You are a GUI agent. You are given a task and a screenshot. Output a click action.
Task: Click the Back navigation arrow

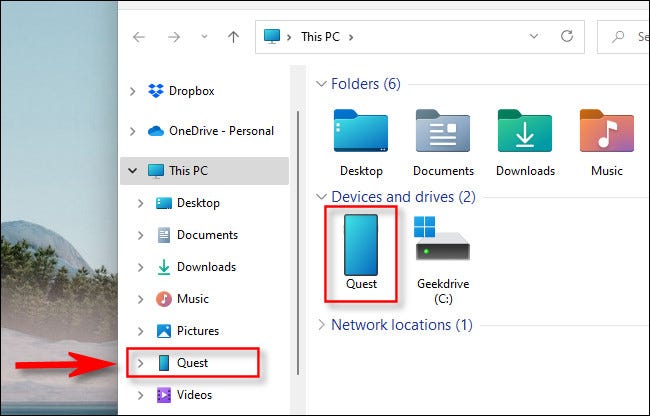click(x=139, y=37)
